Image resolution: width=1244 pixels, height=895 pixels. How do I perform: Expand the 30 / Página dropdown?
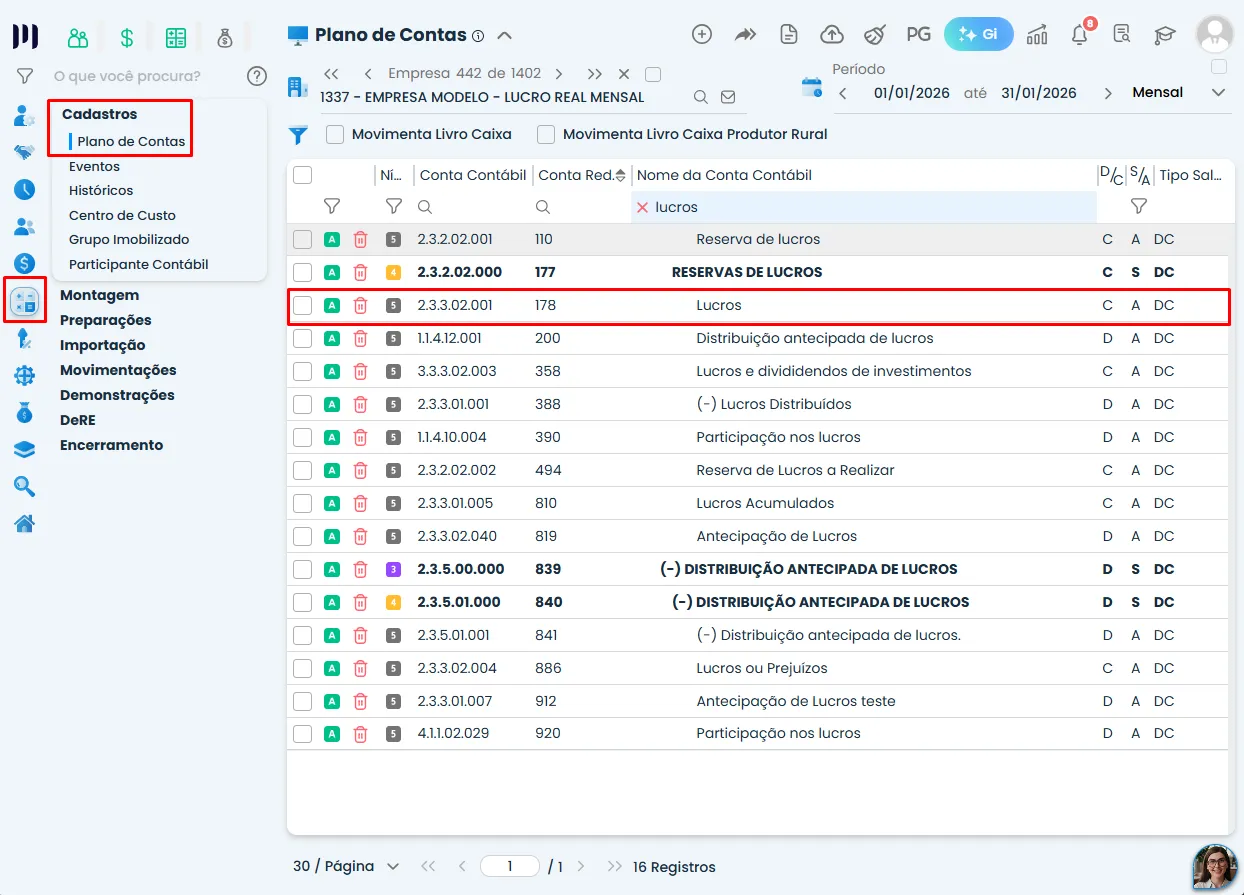[346, 866]
